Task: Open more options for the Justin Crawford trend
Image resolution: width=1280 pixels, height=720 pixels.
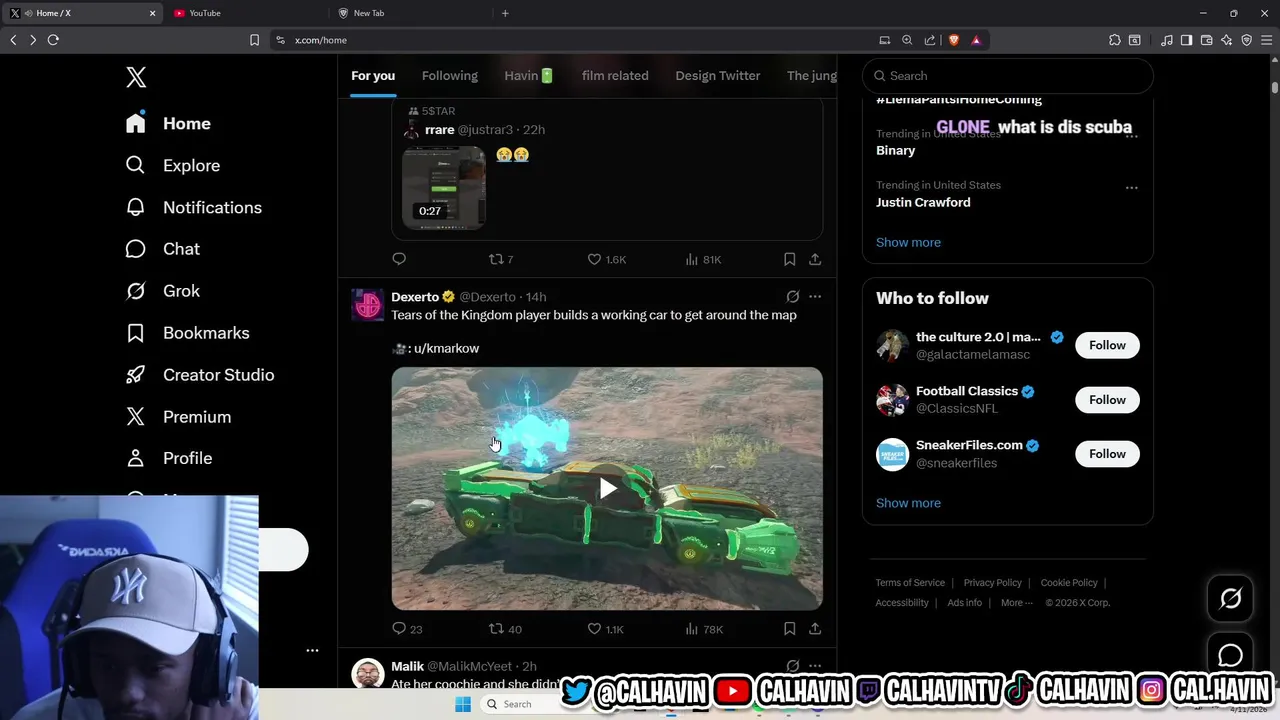Action: click(1131, 187)
